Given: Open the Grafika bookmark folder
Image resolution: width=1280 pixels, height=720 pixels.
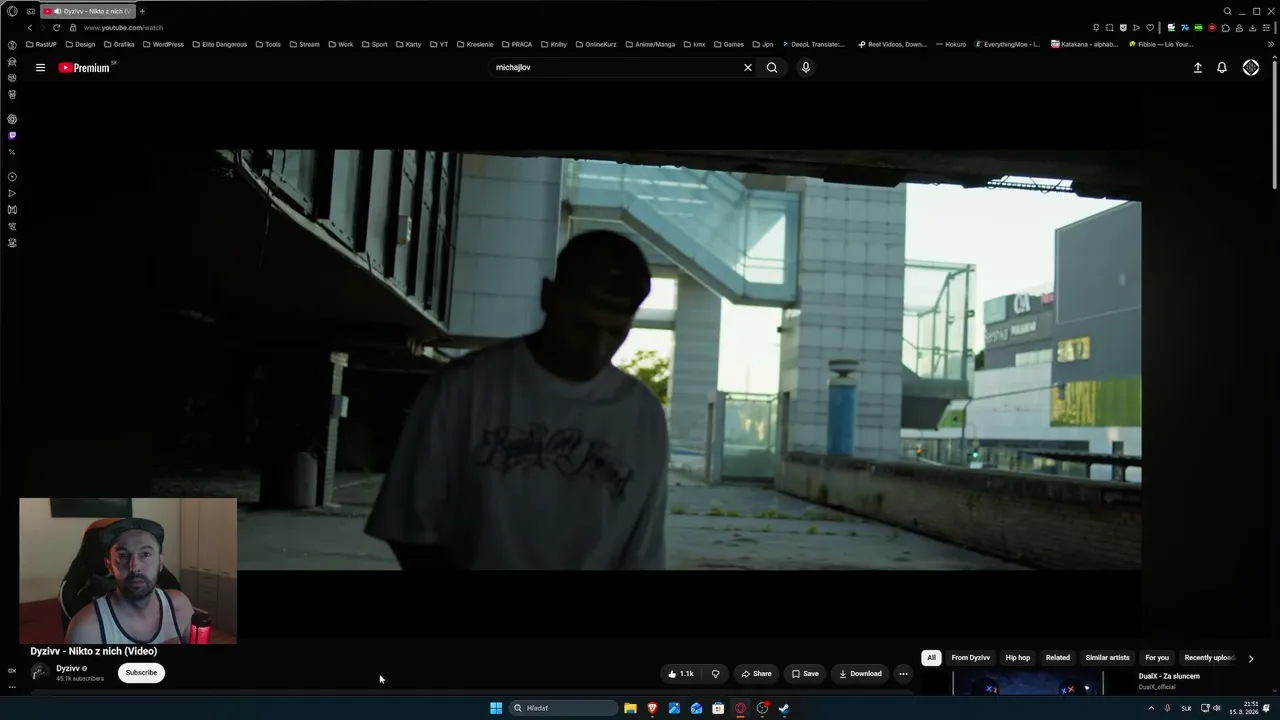Looking at the screenshot, I should coord(119,44).
